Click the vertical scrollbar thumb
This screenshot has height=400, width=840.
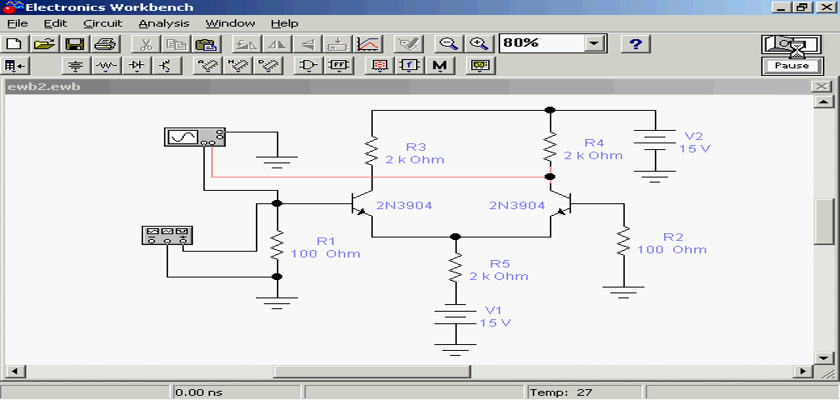pyautogui.click(x=823, y=222)
